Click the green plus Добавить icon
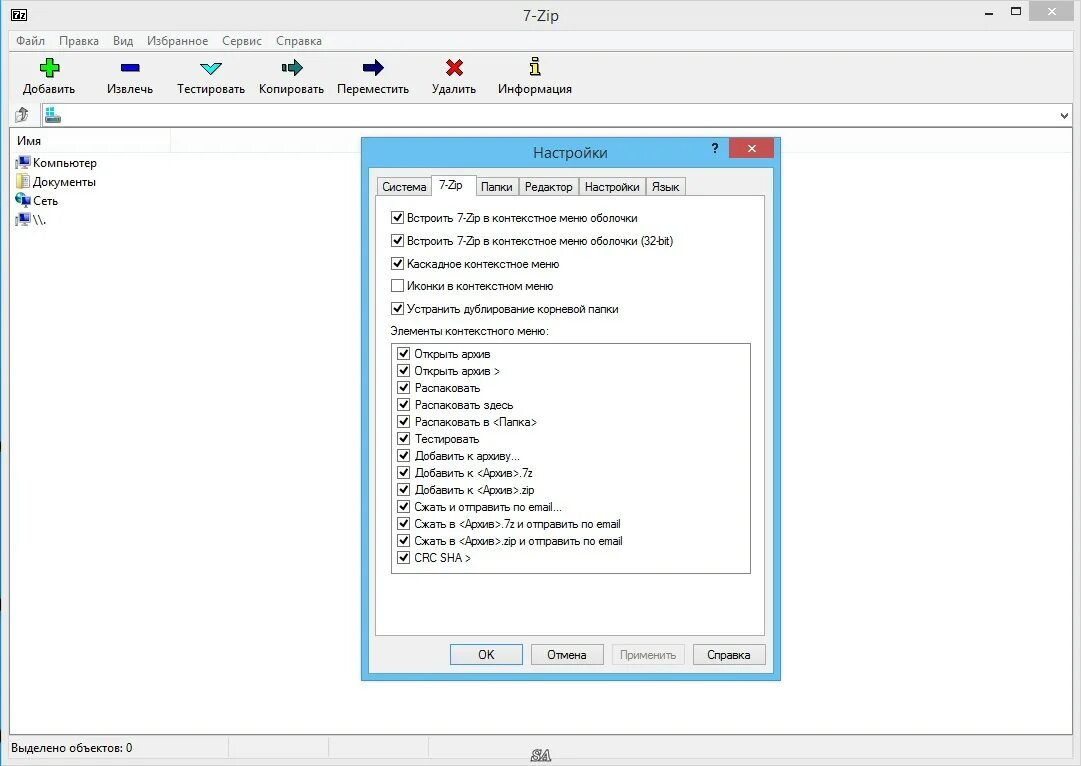The width and height of the screenshot is (1081, 766). (x=49, y=68)
